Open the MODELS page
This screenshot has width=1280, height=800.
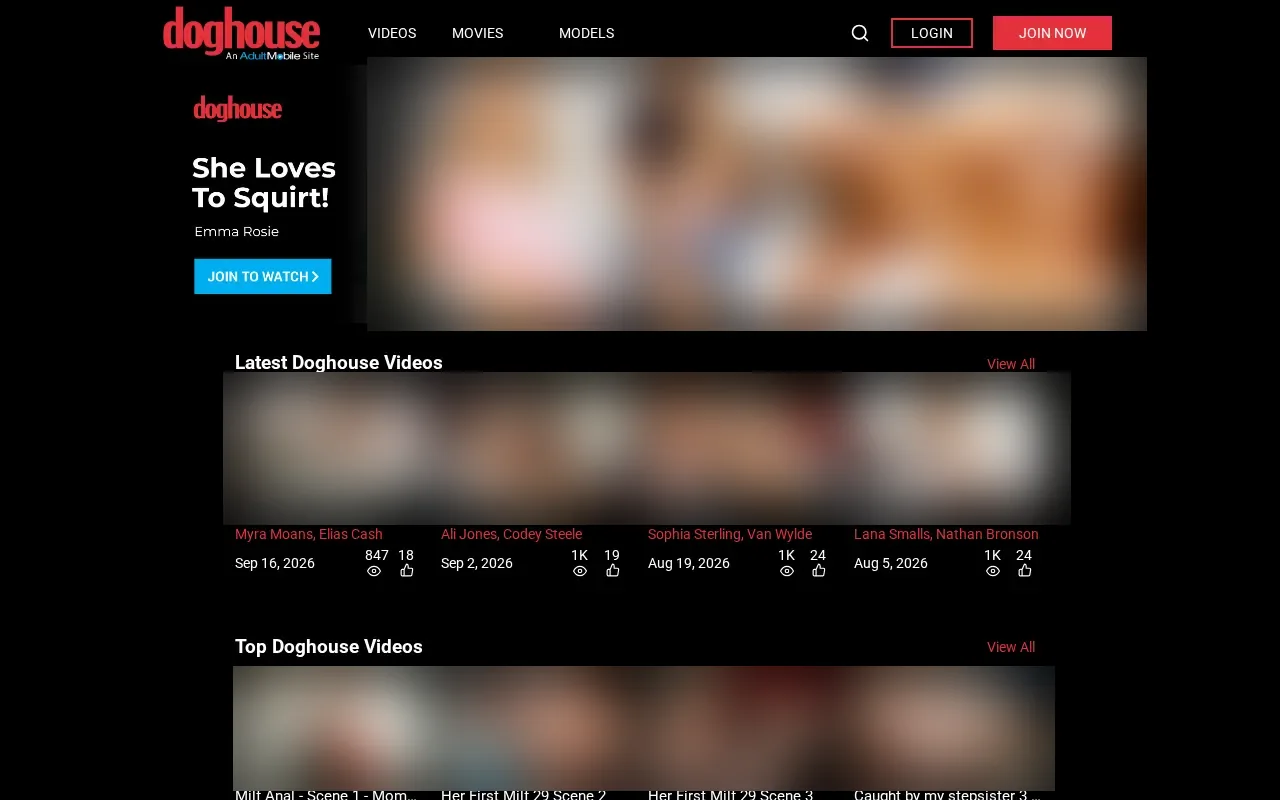click(586, 33)
